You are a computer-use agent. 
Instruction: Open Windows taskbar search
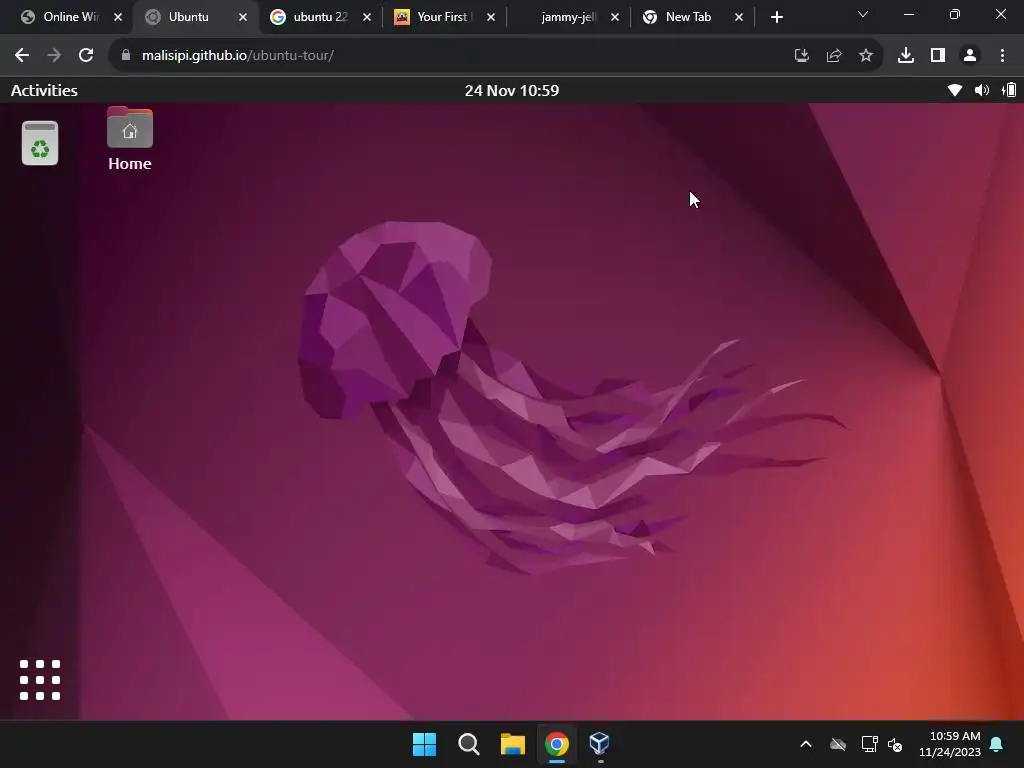coord(468,744)
